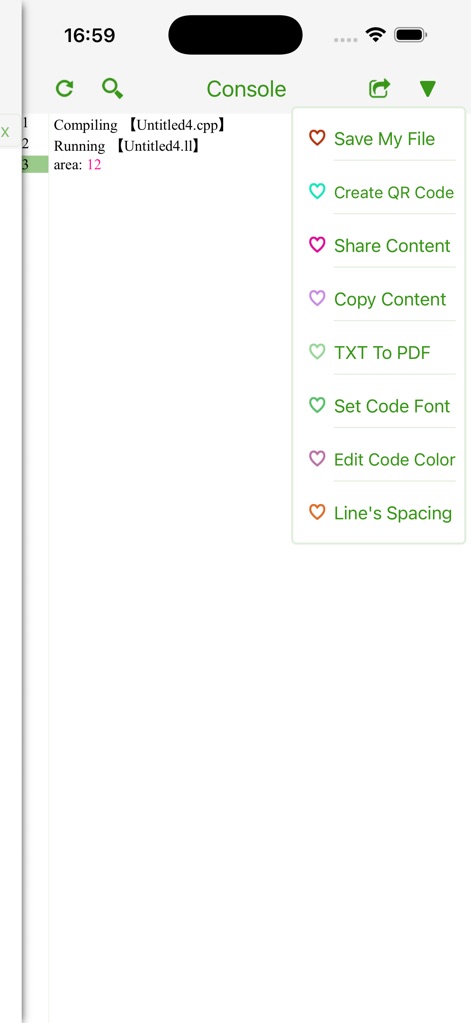Open the search magnifier icon
Screen dimensions: 471x1023
(112, 88)
